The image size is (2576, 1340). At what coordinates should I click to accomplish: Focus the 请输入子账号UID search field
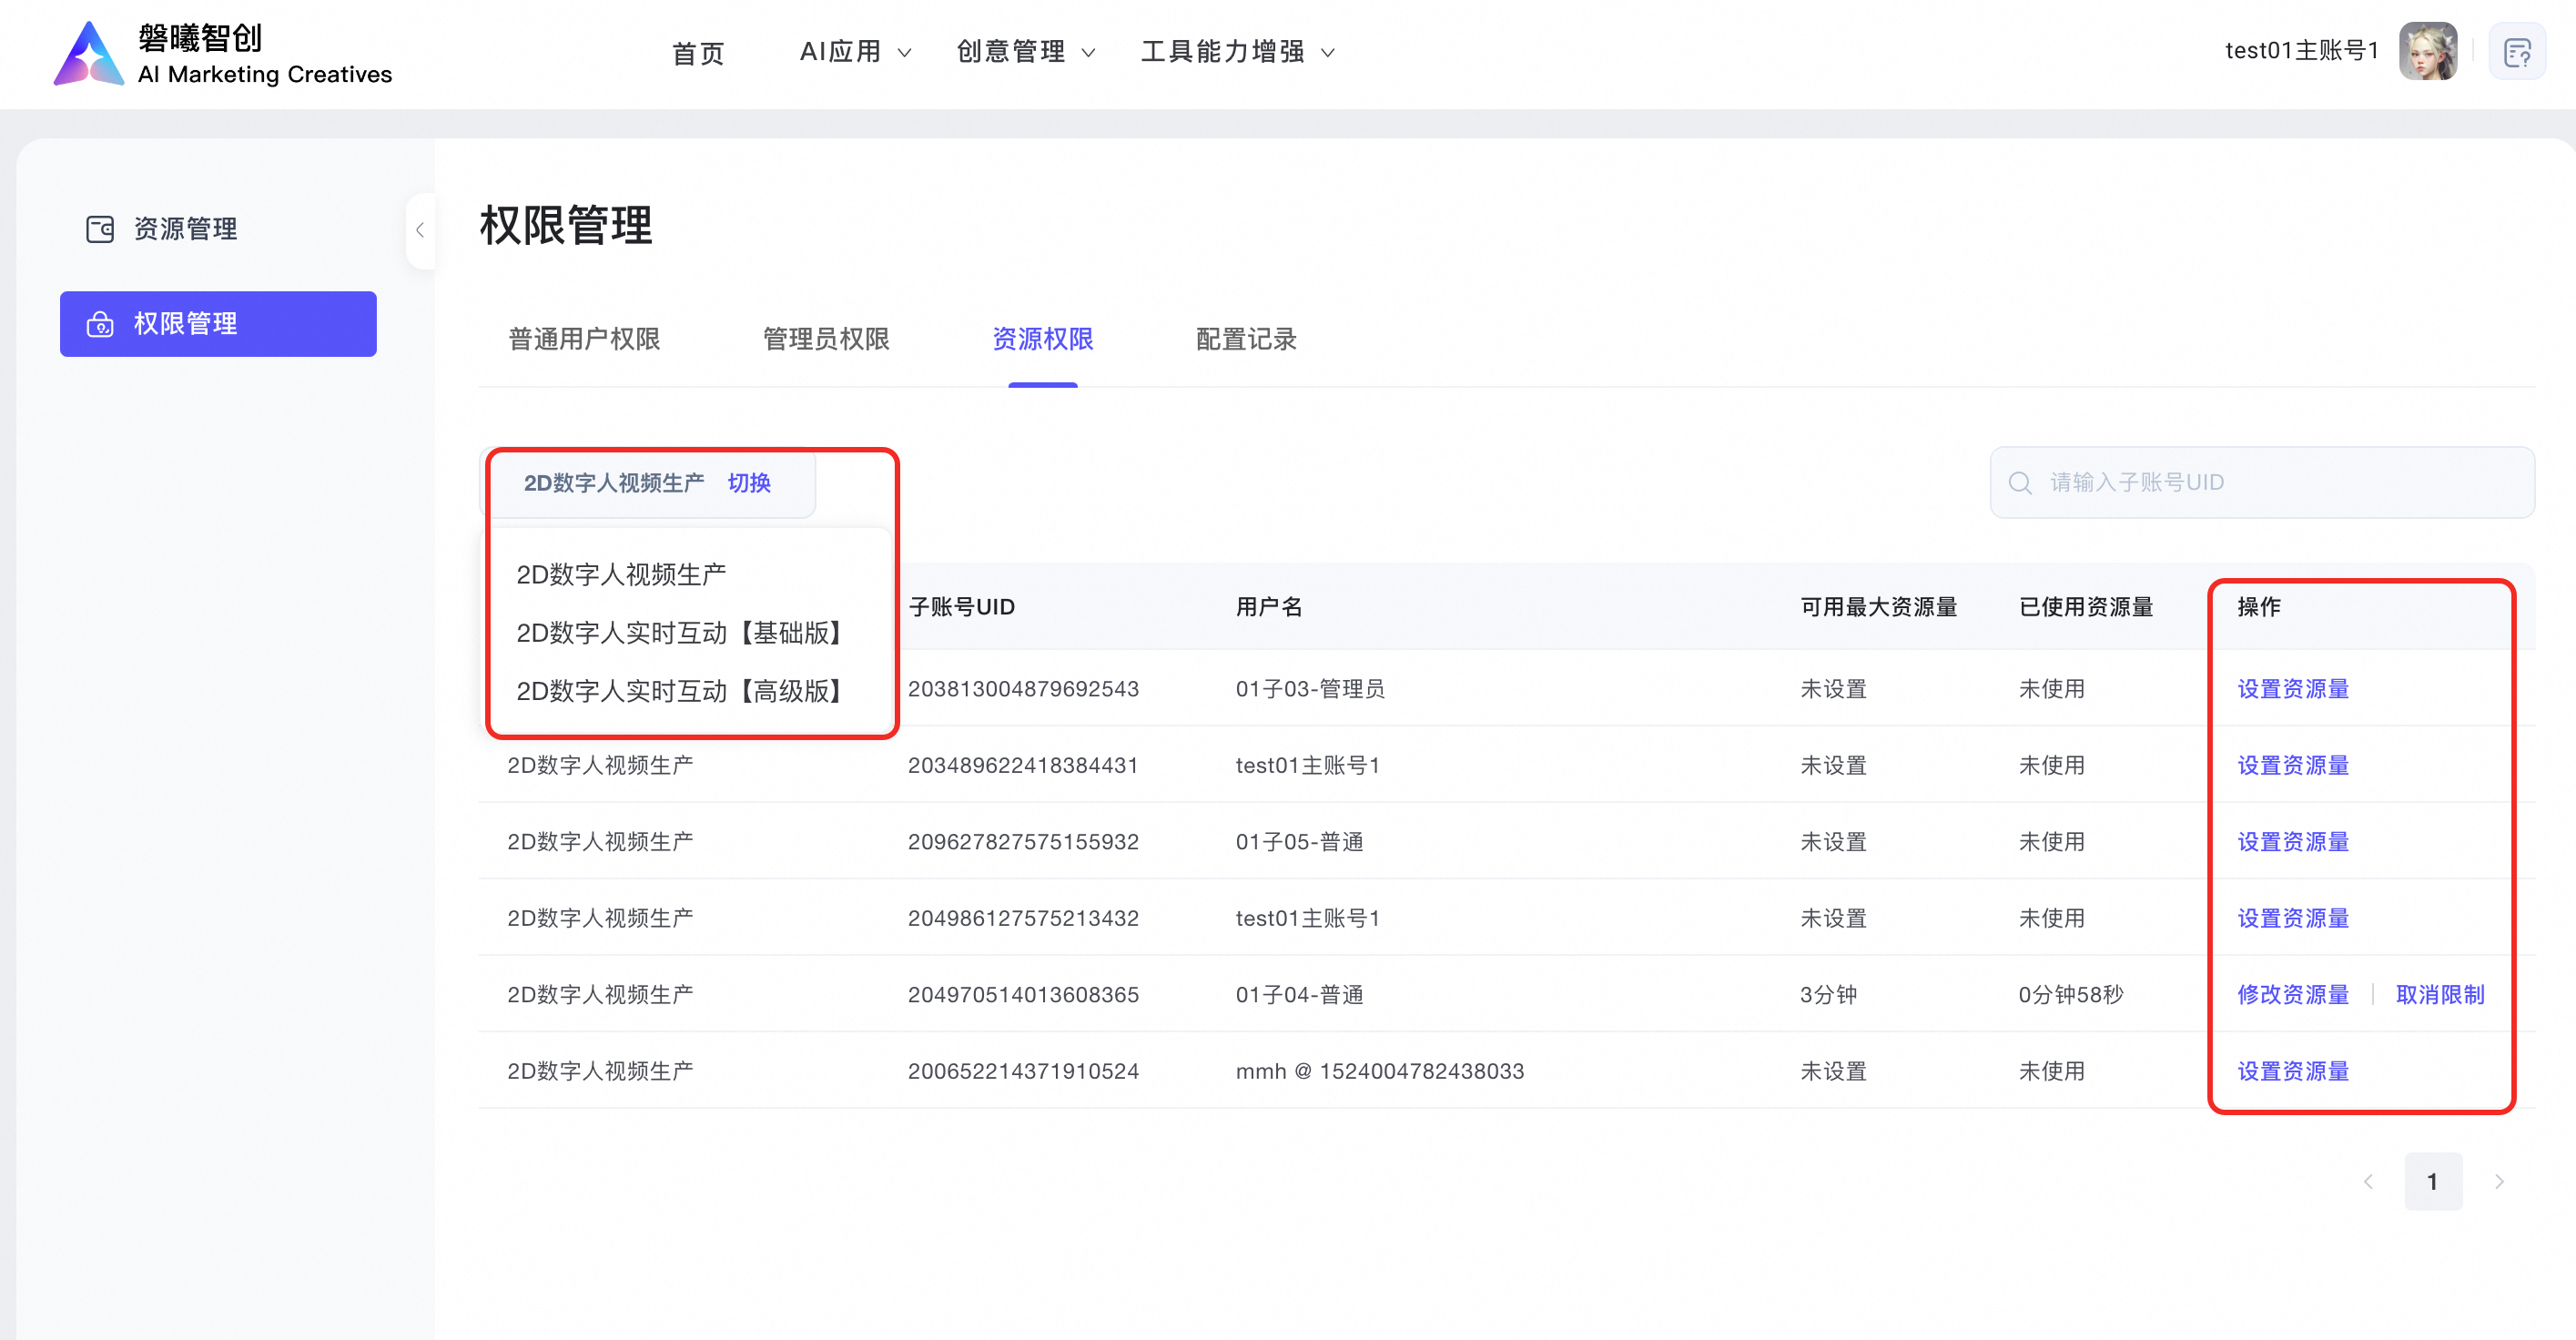click(x=2262, y=483)
